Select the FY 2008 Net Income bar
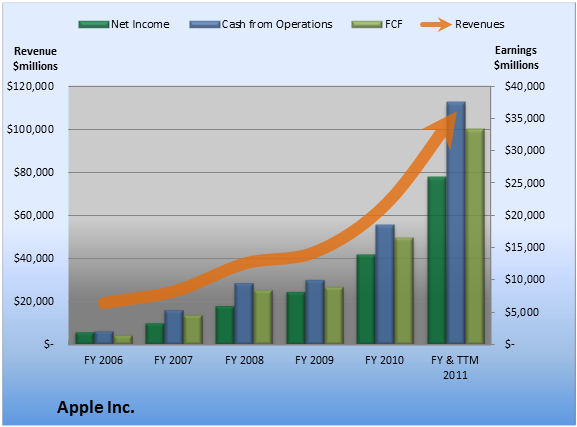 point(224,325)
